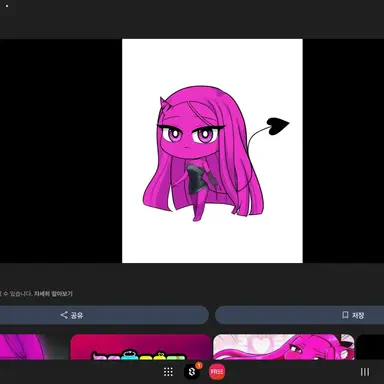Tap the share icon beside 공유
Viewport: 384px width, 384px height.
(64, 315)
